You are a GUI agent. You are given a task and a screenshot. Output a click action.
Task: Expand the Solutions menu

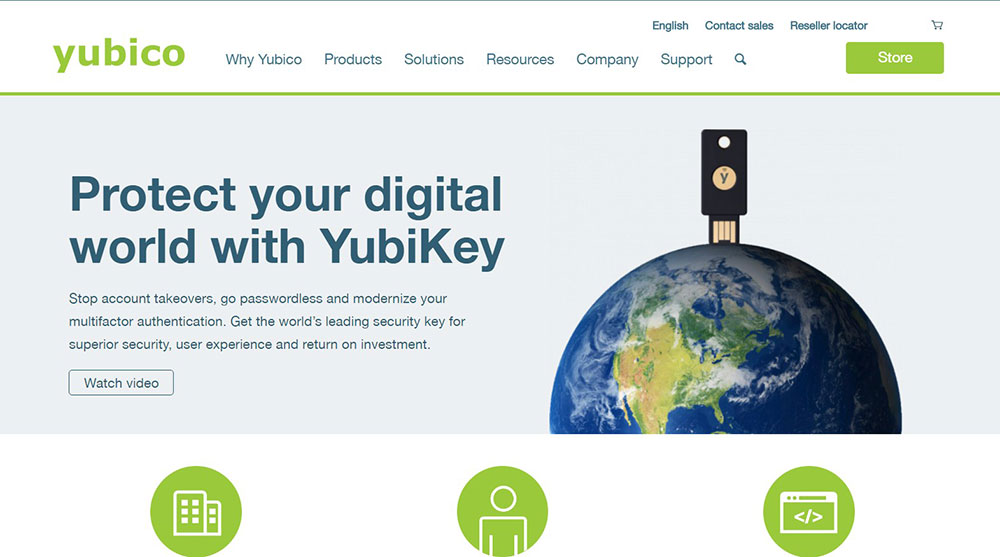[434, 59]
